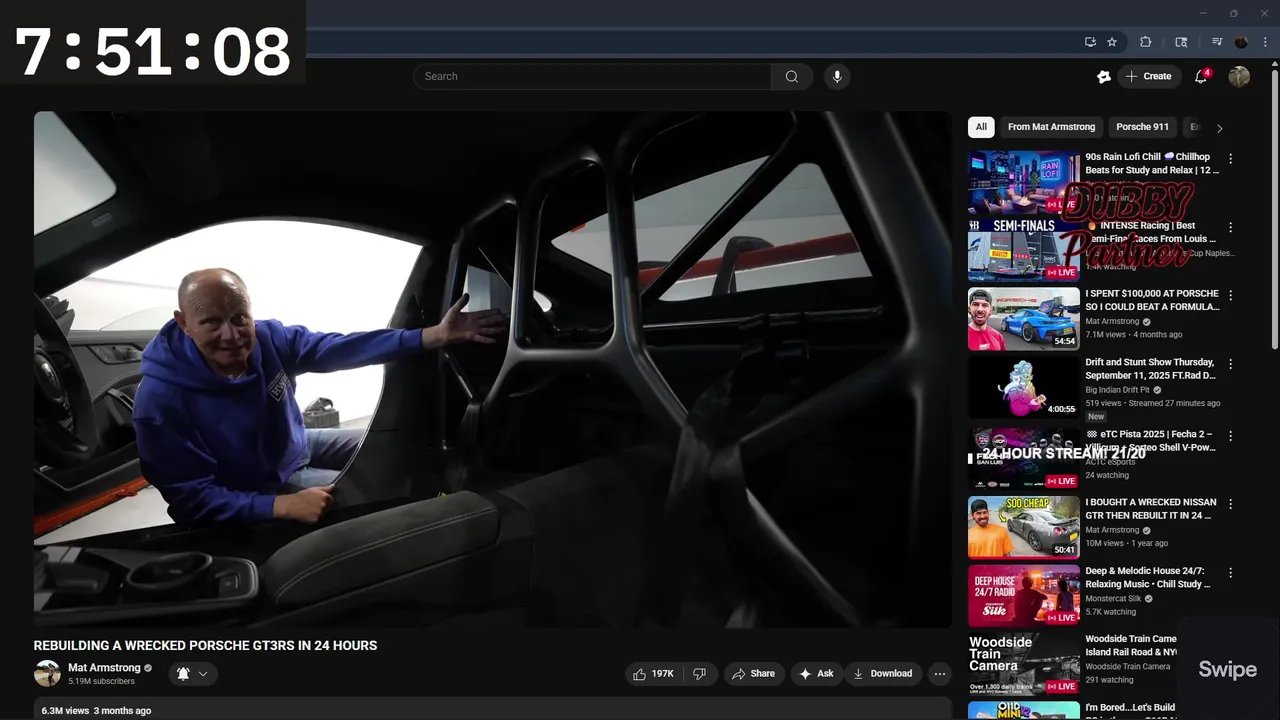Click Monstercat Silk channel name
This screenshot has height=720, width=1280.
[1115, 598]
